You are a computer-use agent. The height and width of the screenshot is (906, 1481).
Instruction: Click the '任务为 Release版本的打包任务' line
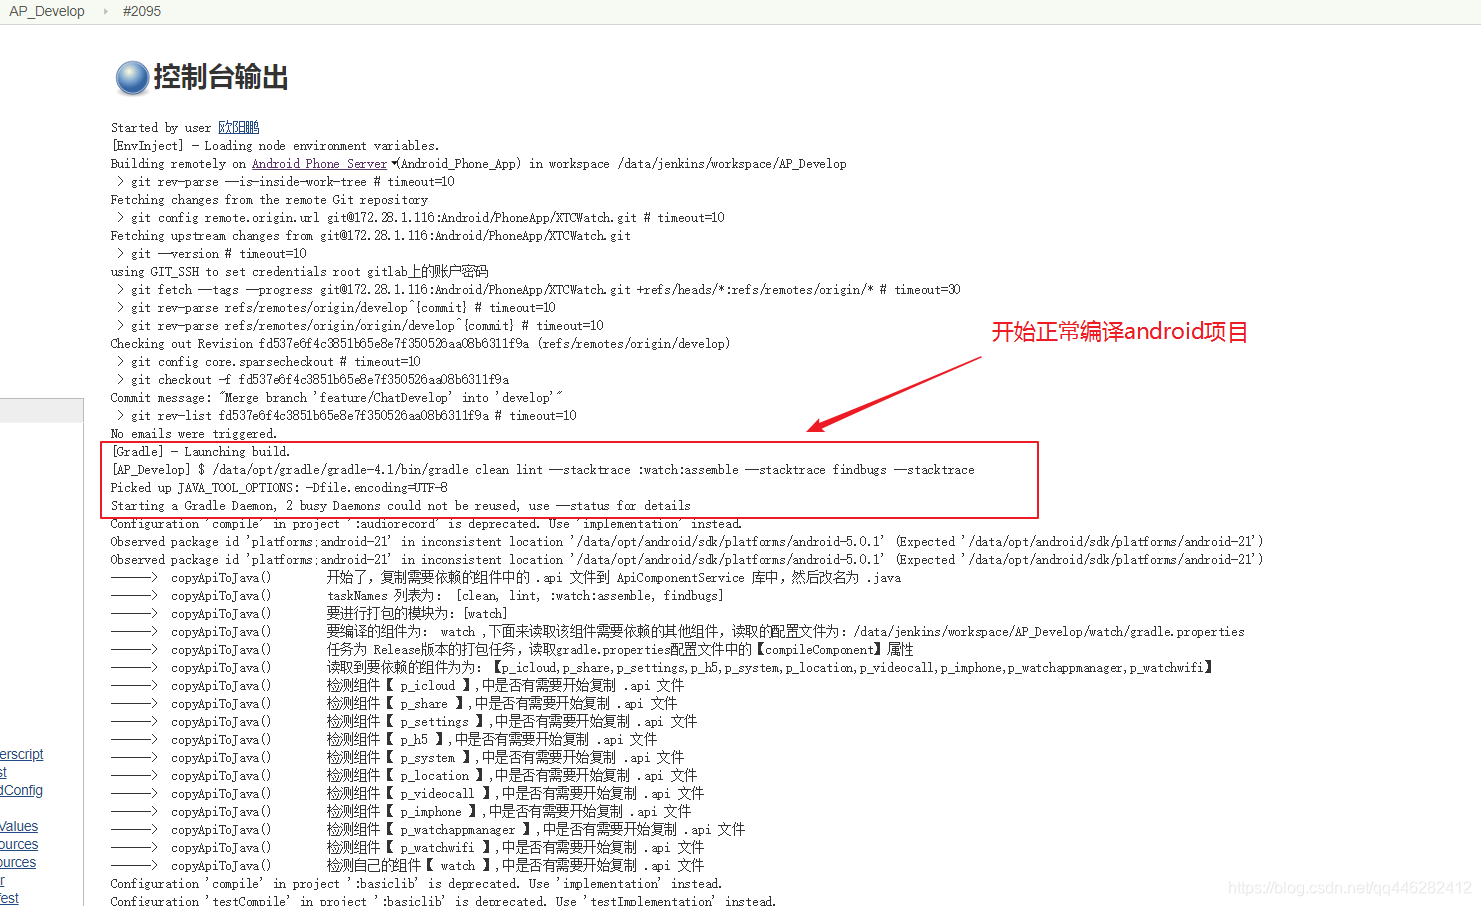[513, 650]
